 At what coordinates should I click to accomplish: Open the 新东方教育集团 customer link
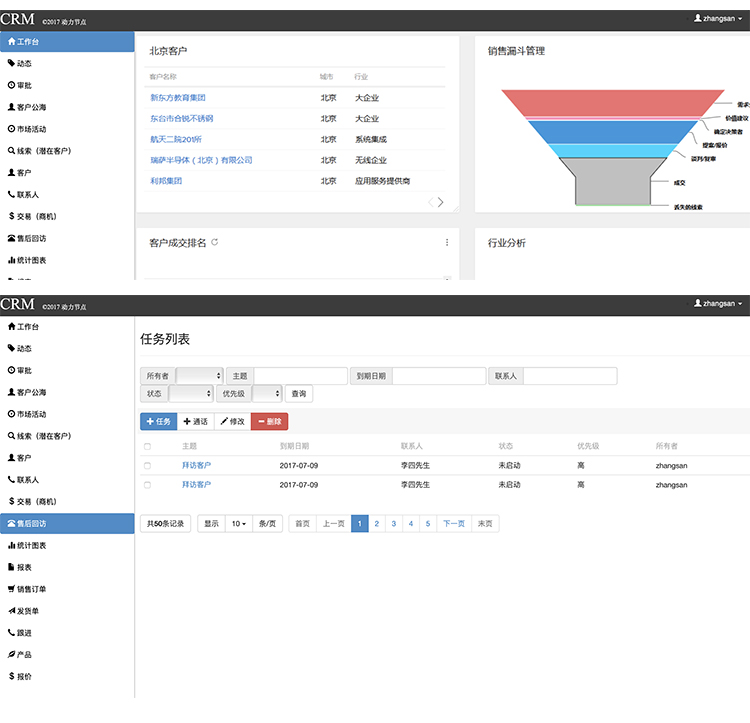click(178, 98)
